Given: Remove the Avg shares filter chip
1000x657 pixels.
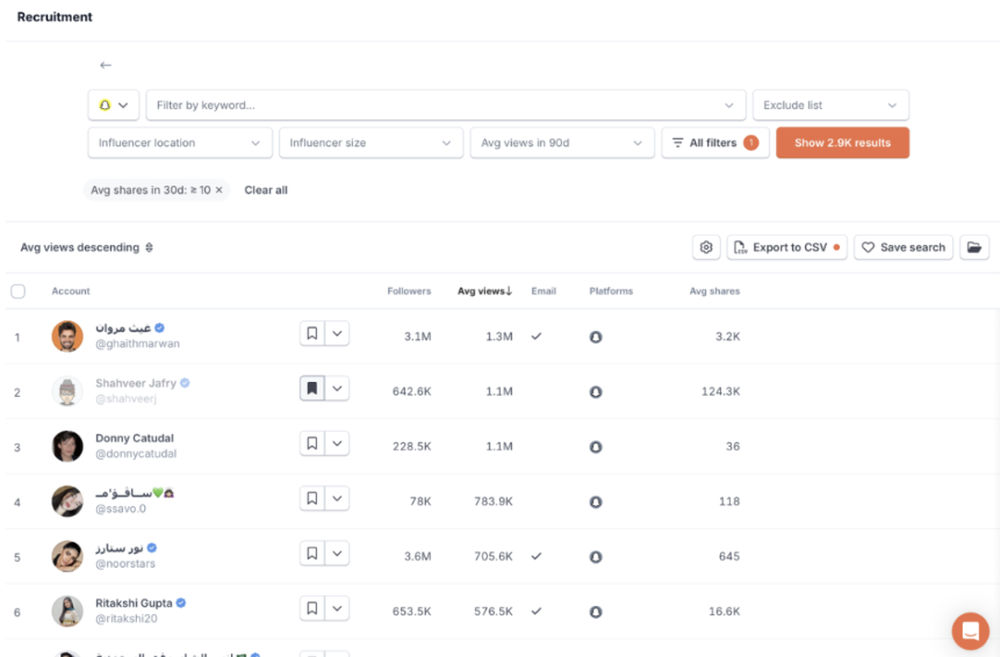Looking at the screenshot, I should 219,190.
